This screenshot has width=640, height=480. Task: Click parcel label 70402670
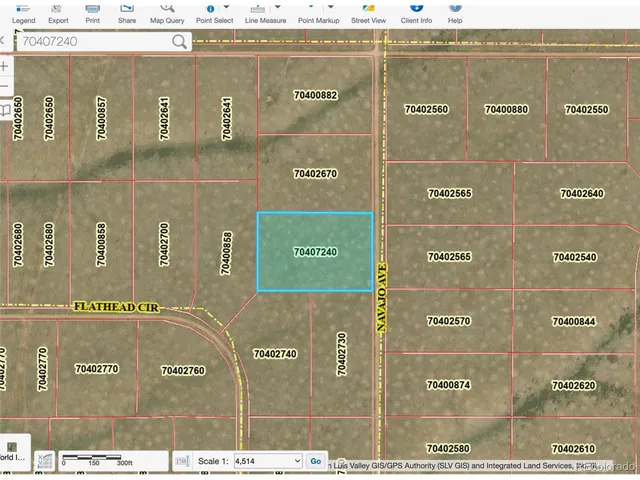point(316,174)
